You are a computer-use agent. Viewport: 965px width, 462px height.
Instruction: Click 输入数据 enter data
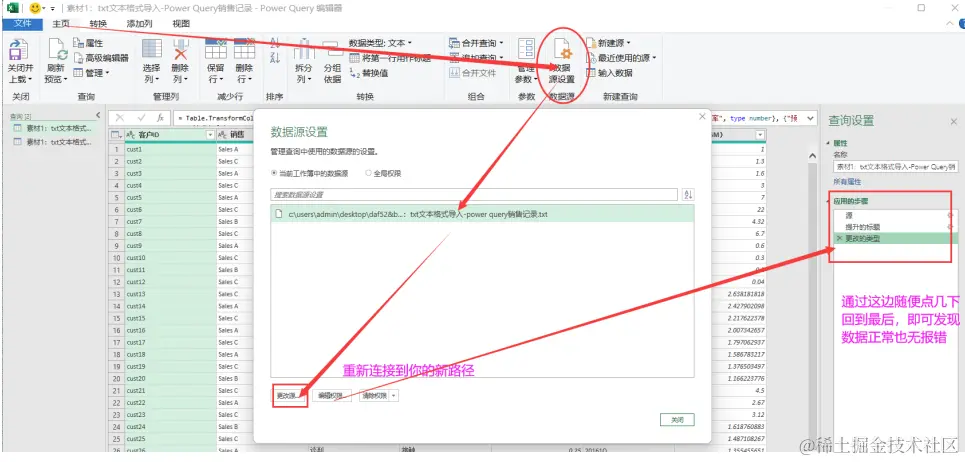click(x=609, y=73)
